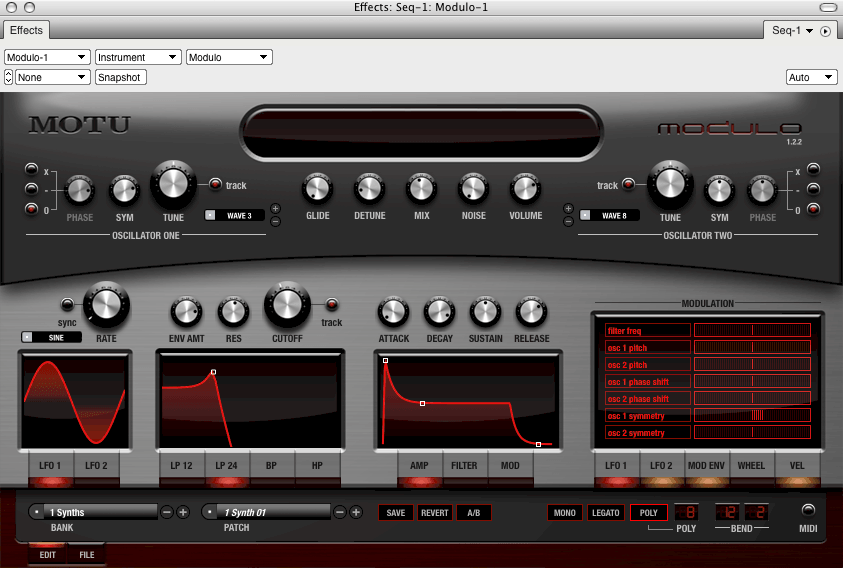Image resolution: width=843 pixels, height=568 pixels.
Task: Click the REVERT button
Action: coord(434,513)
